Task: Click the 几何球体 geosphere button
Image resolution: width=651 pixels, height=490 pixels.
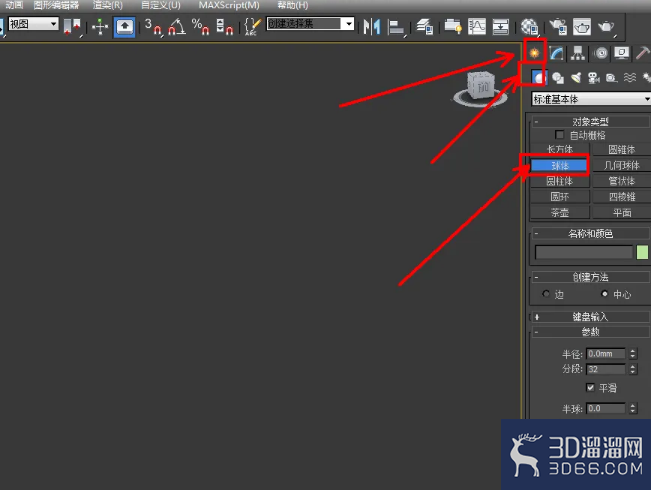Action: [622, 165]
